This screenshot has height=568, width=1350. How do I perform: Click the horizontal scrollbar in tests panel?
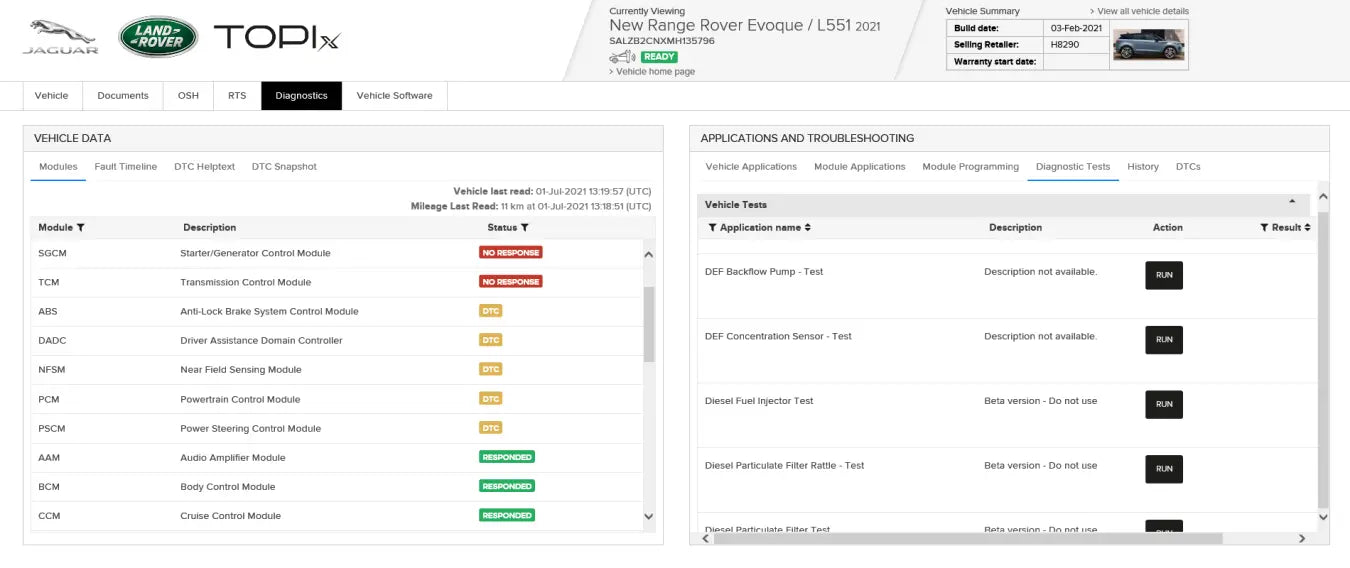tap(960, 538)
